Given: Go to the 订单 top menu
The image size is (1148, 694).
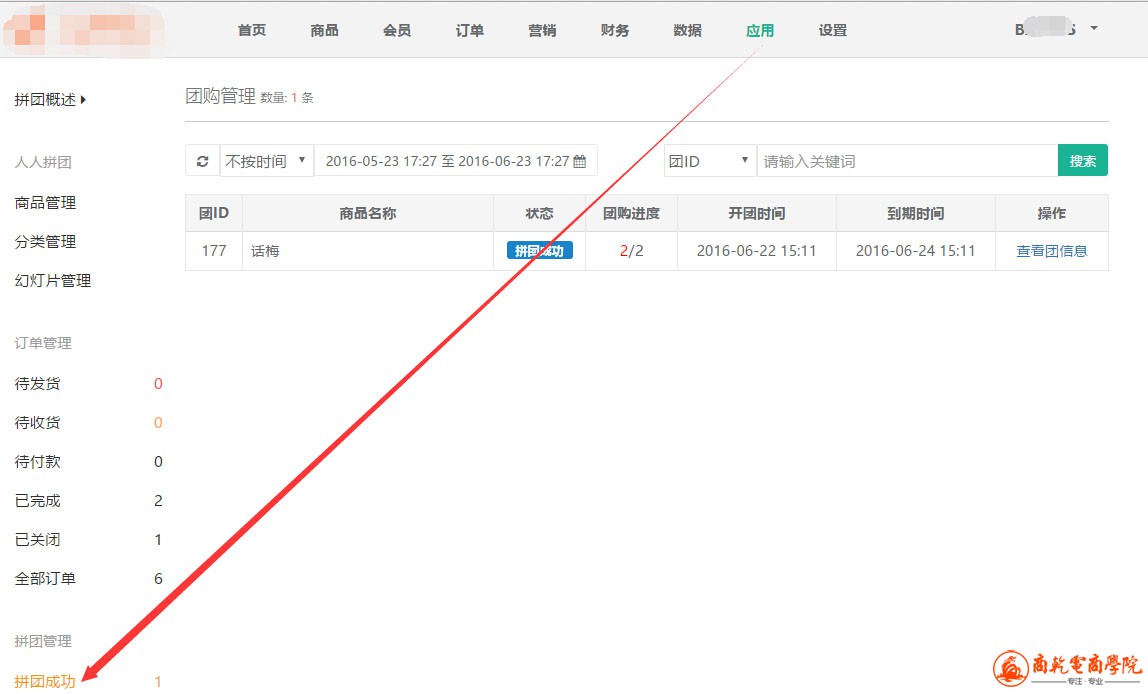Looking at the screenshot, I should (469, 30).
